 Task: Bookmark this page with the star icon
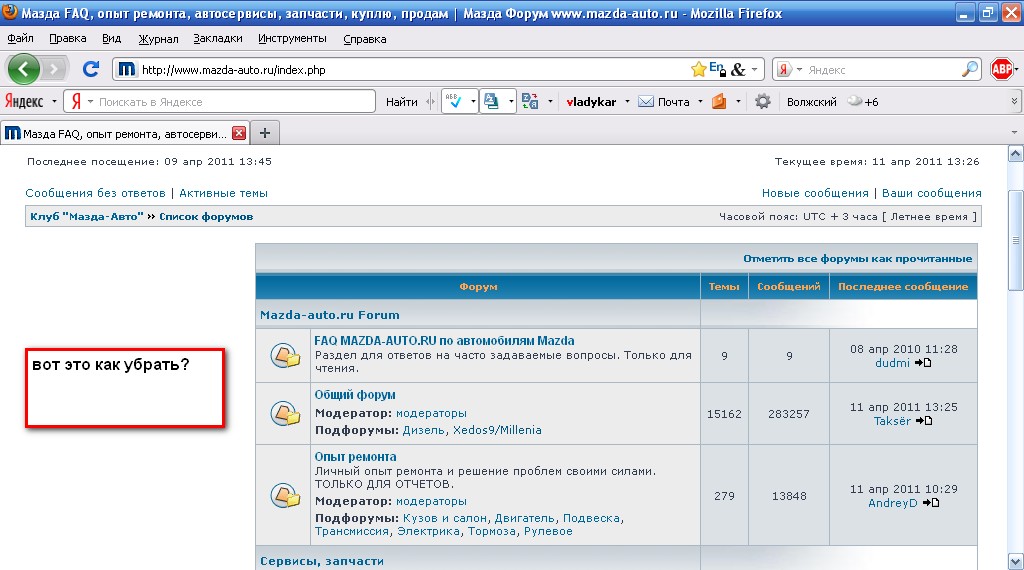tap(698, 69)
